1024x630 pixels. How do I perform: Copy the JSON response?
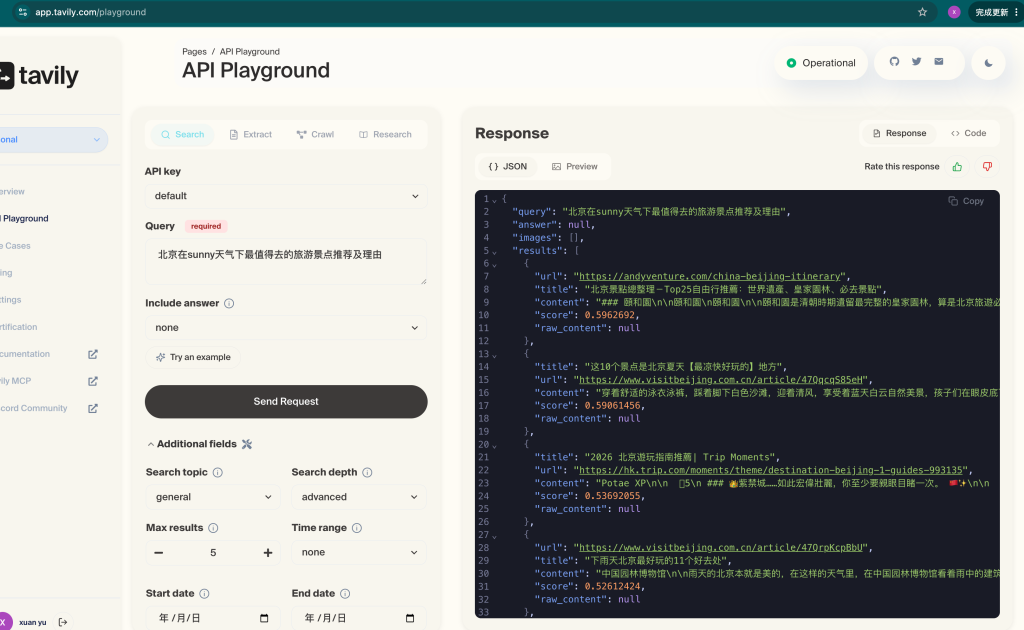(966, 201)
